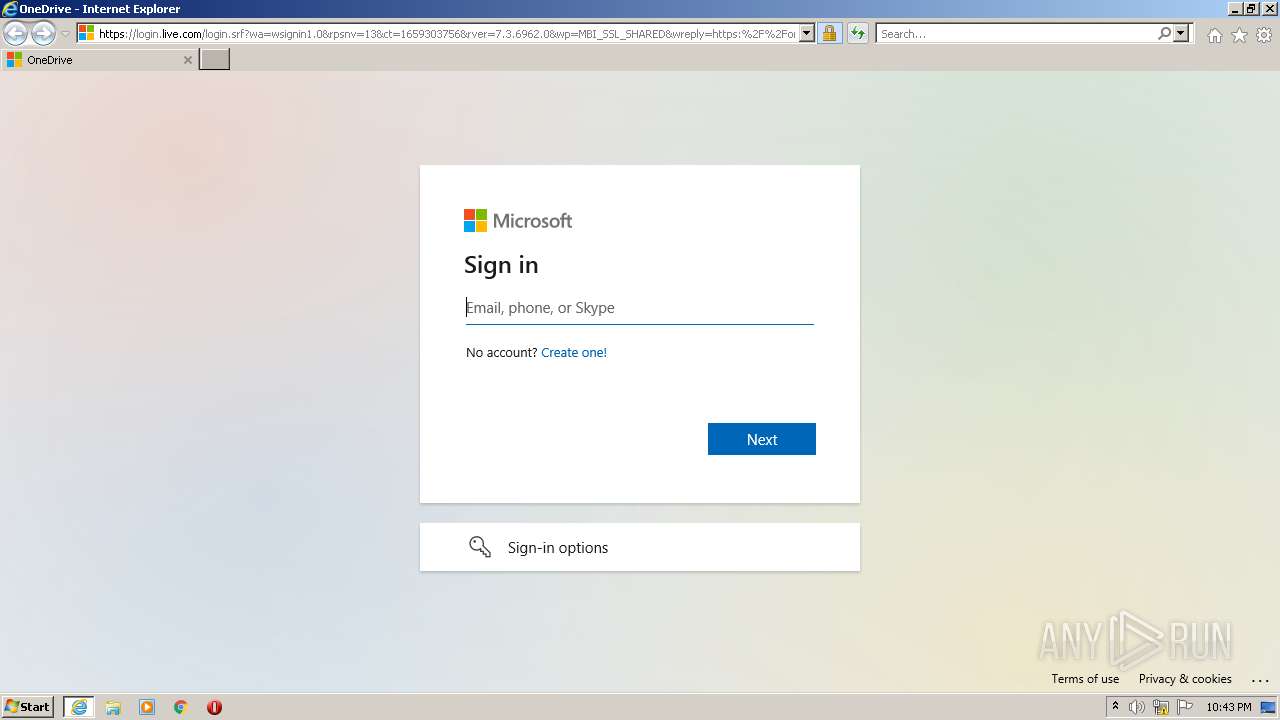Viewport: 1280px width, 720px height.
Task: Click the Show desktop button
Action: tap(1268, 707)
